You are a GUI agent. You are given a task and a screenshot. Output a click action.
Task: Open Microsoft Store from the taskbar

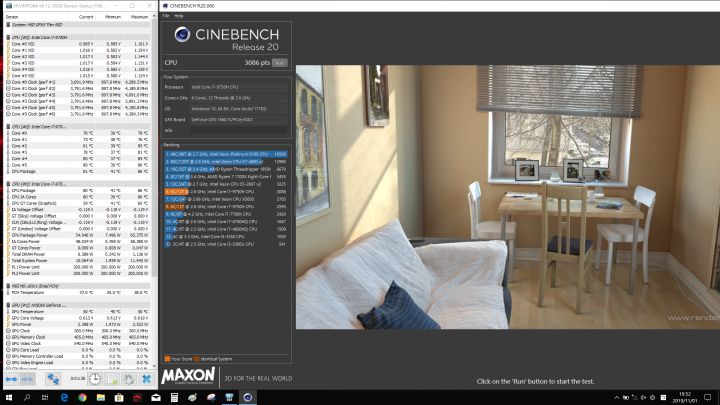pos(119,398)
